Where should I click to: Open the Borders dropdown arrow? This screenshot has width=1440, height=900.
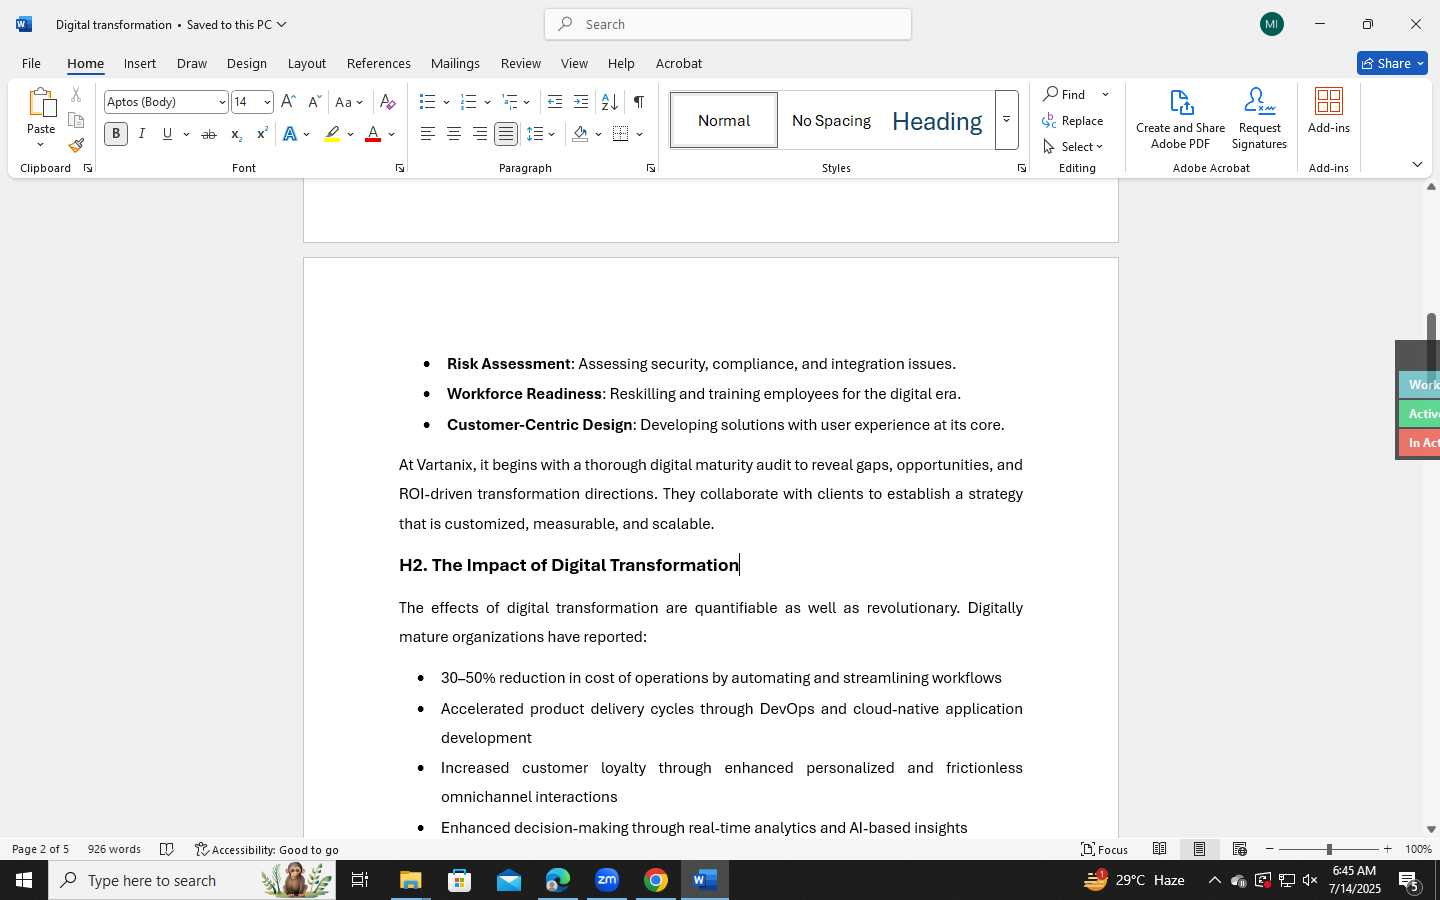(639, 134)
